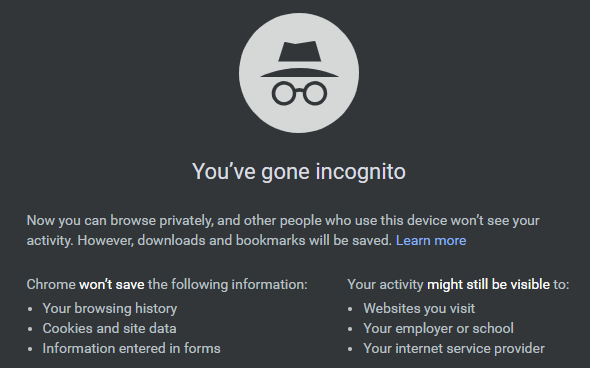Click the word "Chrome" in left column heading

[x=51, y=284]
